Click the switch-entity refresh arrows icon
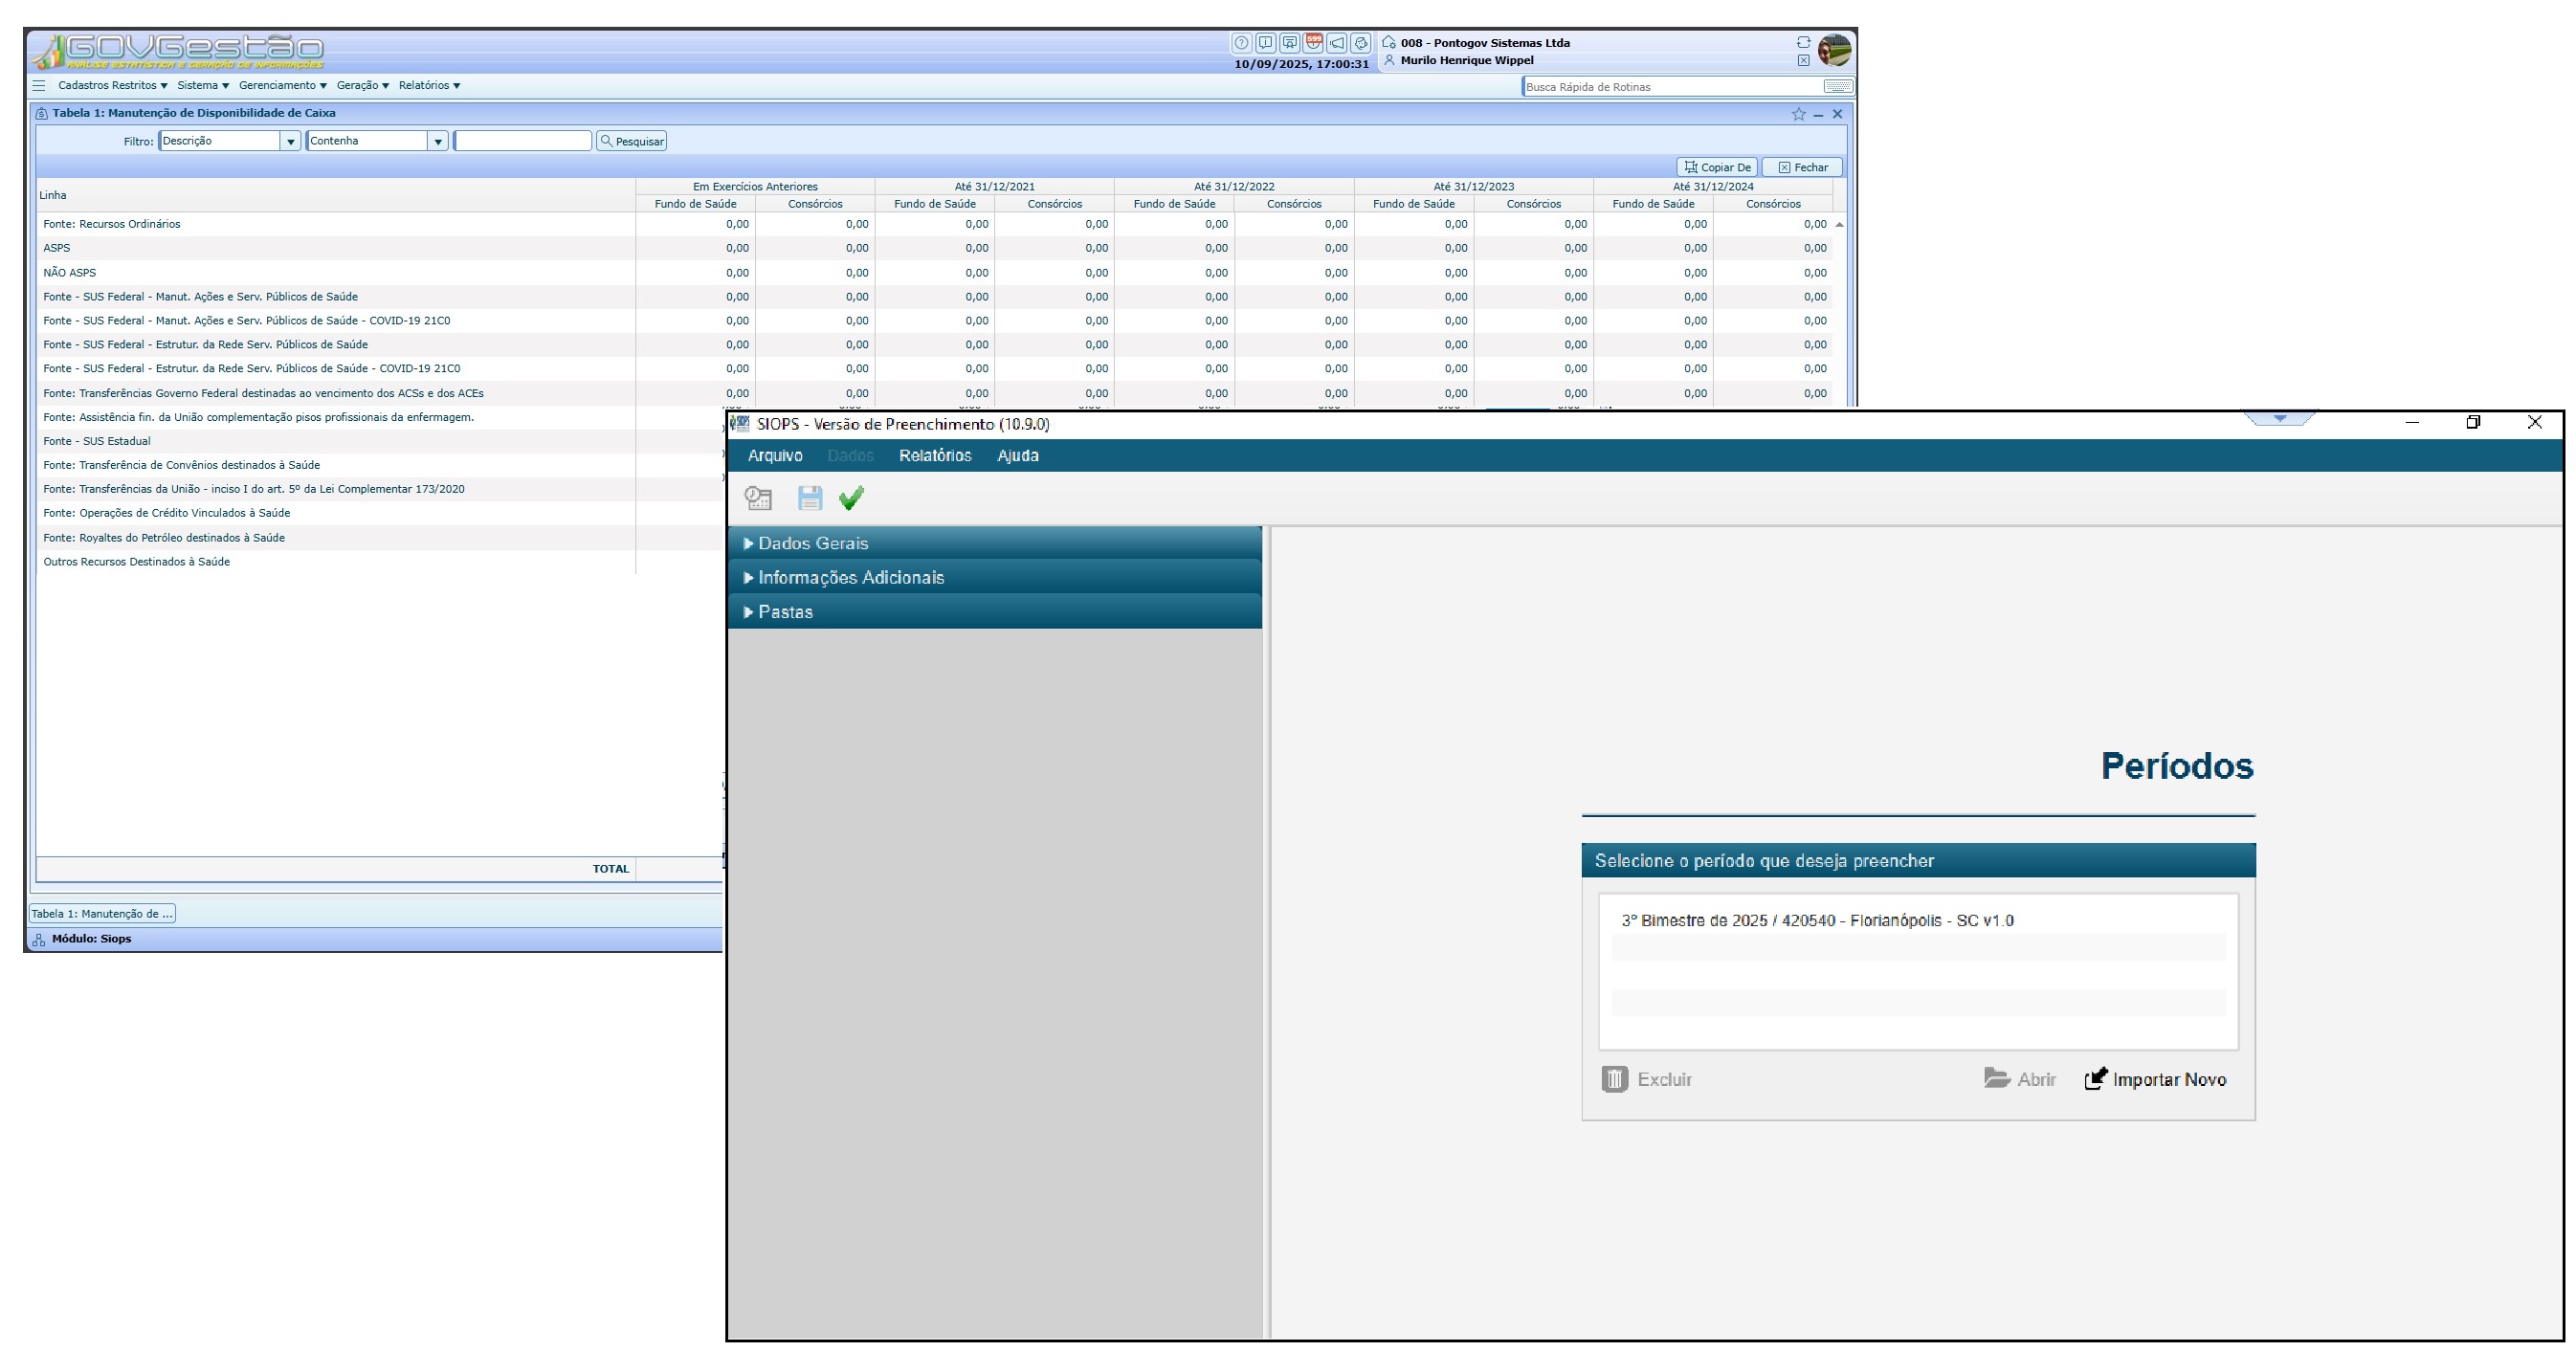This screenshot has height=1351, width=2576. pos(1802,42)
